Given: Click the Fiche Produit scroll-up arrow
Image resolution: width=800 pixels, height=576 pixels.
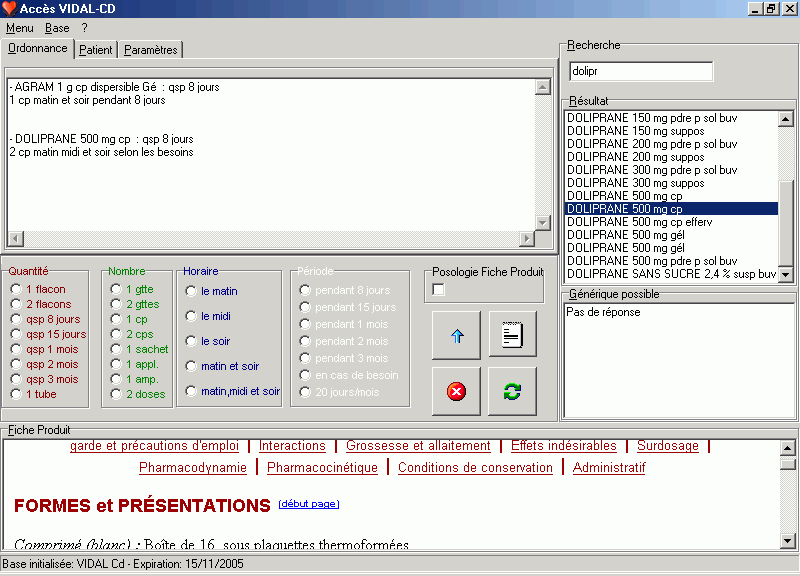Looking at the screenshot, I should (787, 448).
